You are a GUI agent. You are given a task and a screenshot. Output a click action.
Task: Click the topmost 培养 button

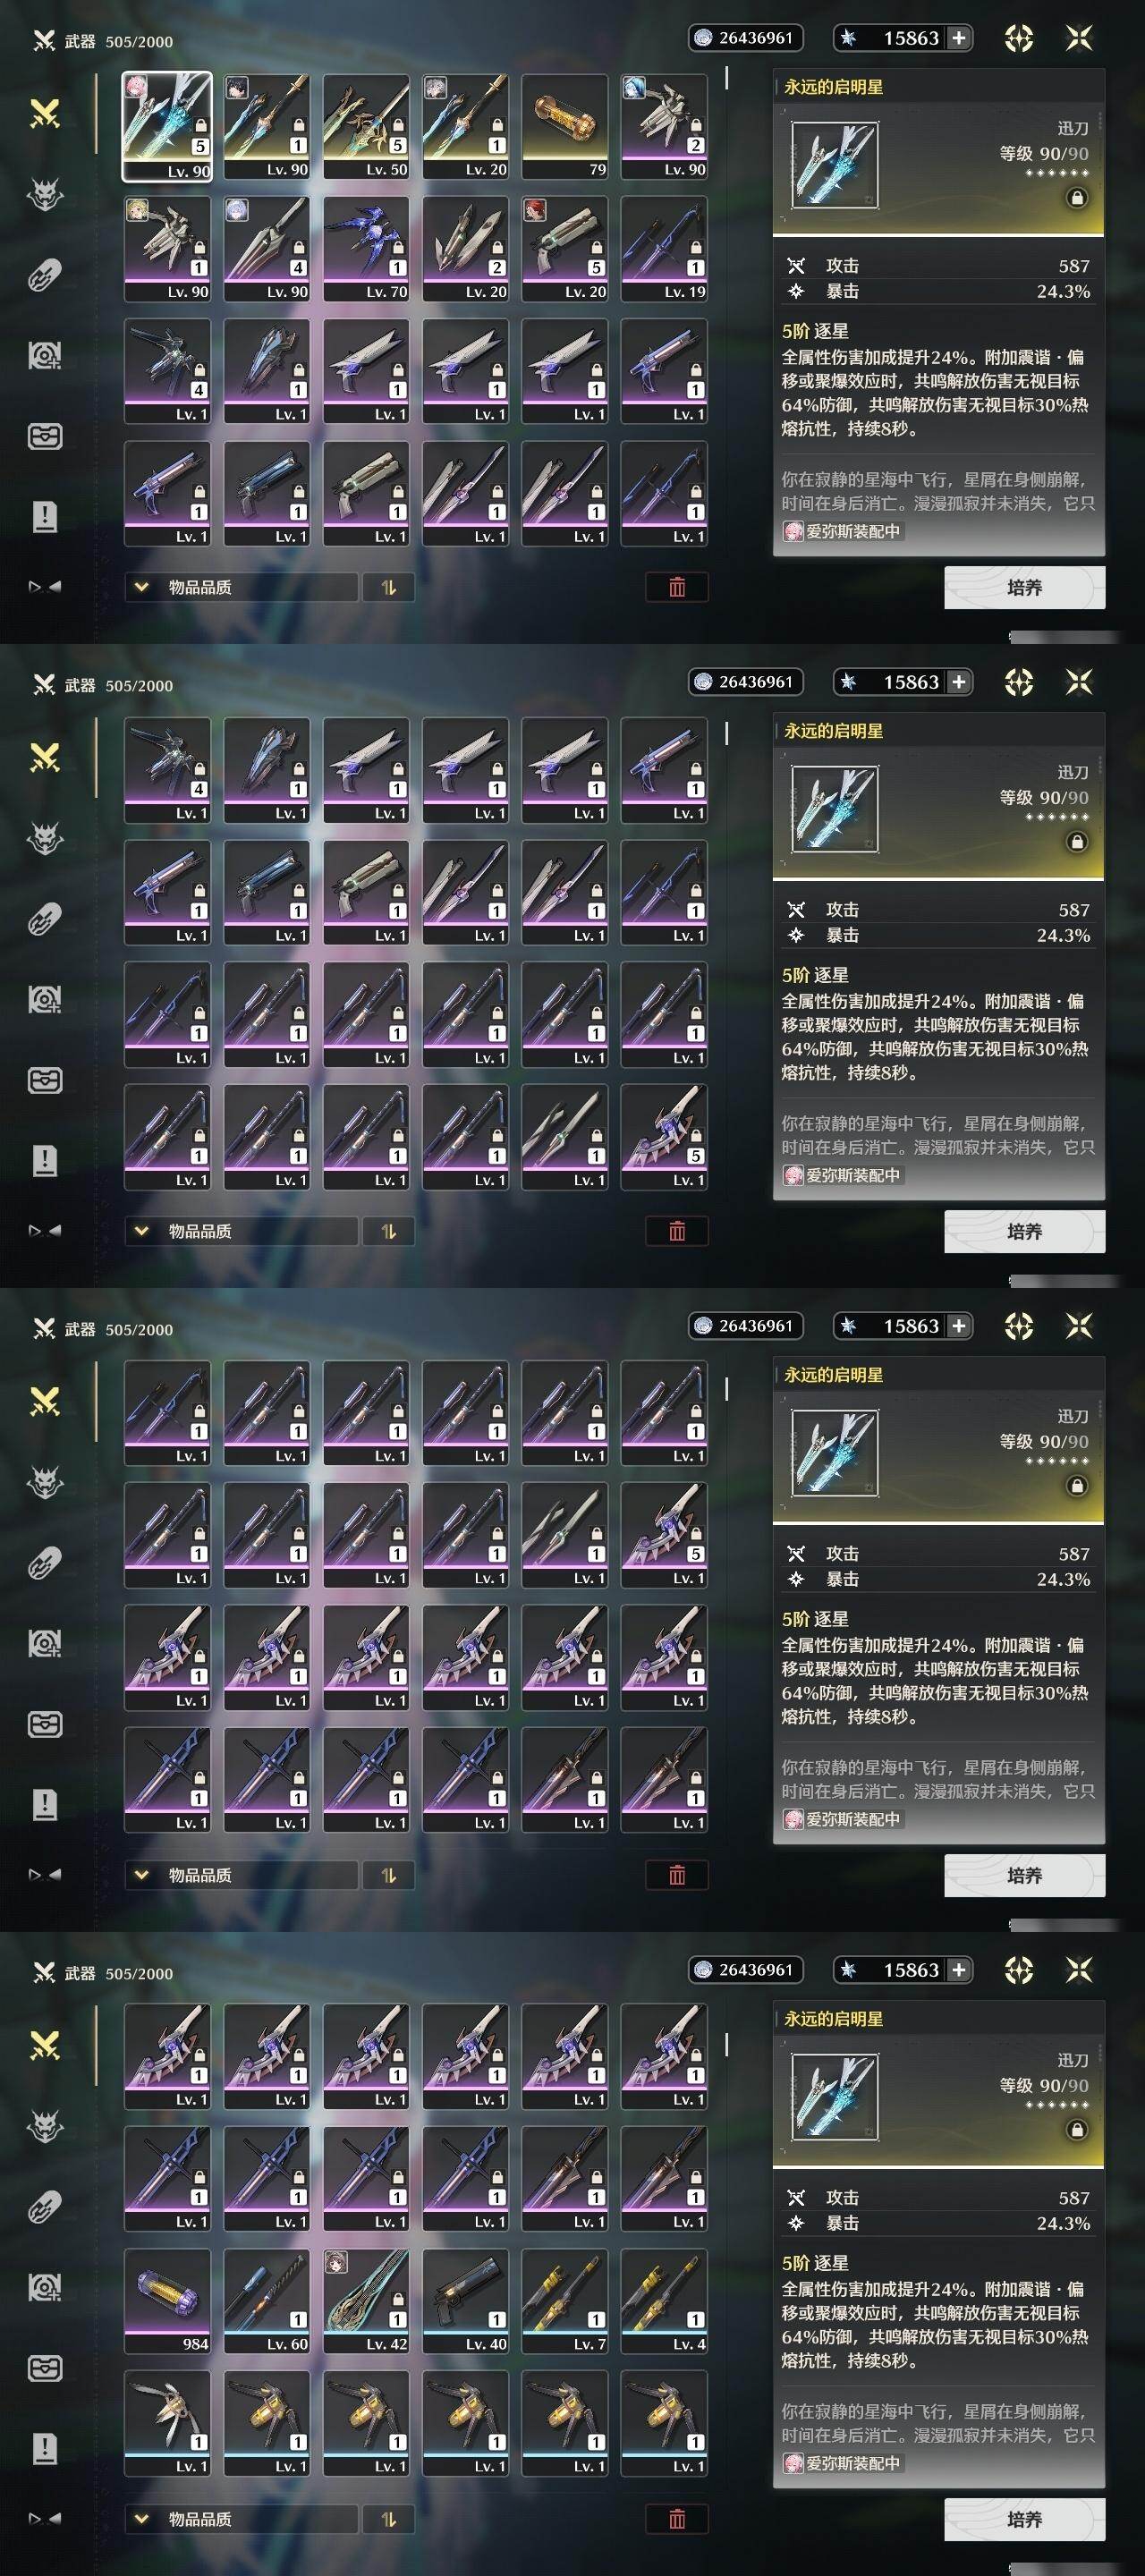click(1024, 587)
